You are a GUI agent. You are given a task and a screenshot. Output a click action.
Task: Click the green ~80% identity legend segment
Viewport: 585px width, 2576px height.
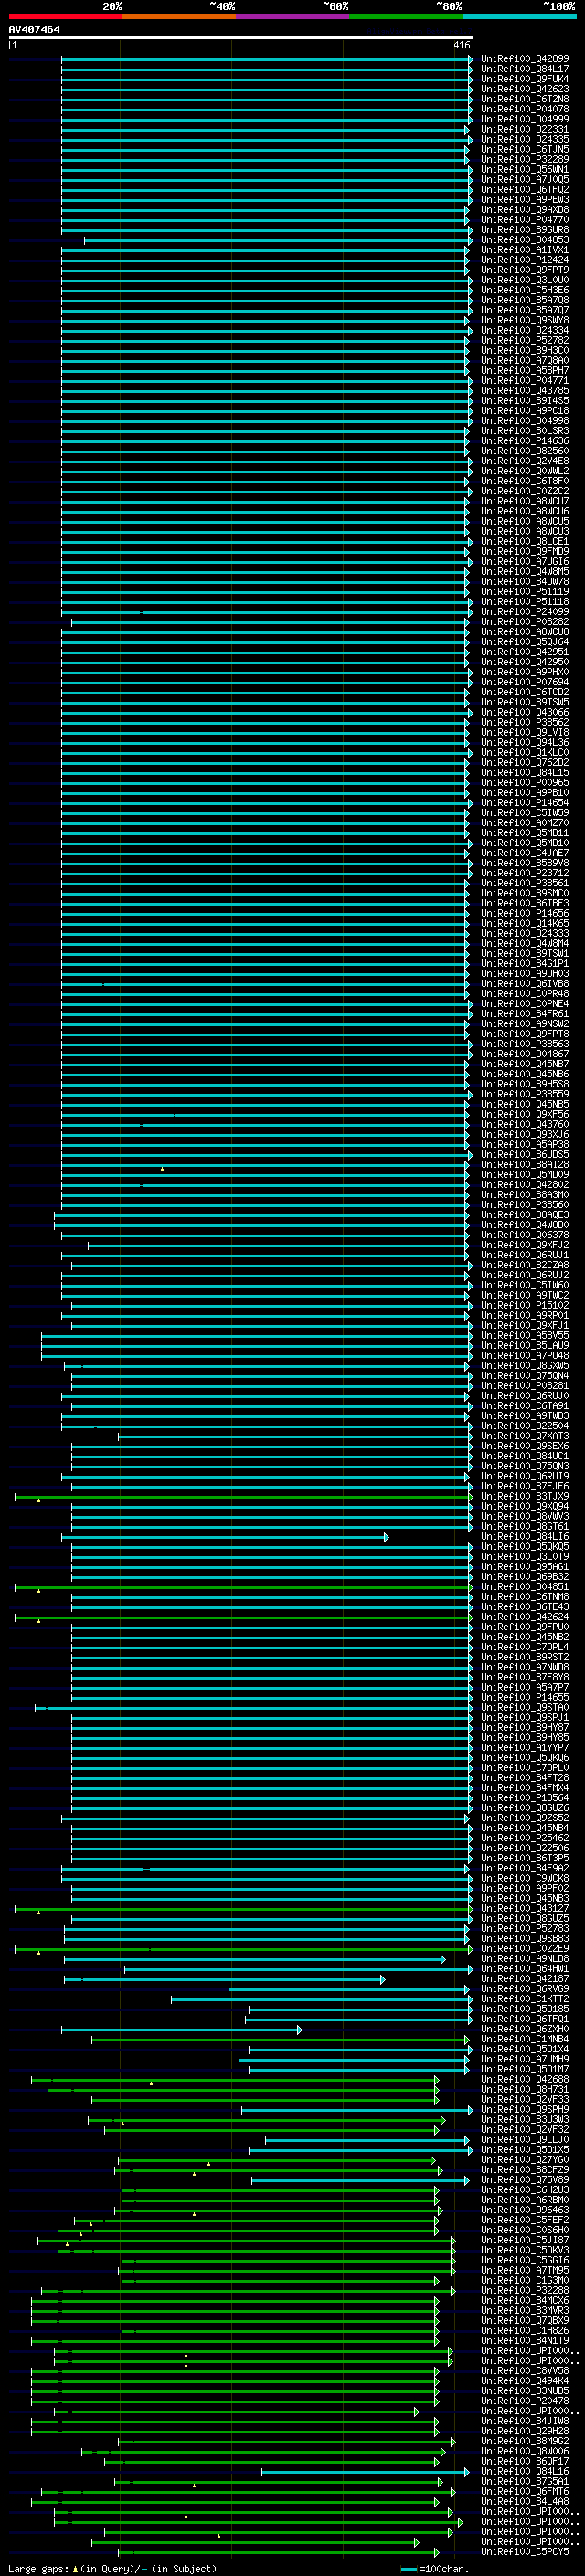406,16
